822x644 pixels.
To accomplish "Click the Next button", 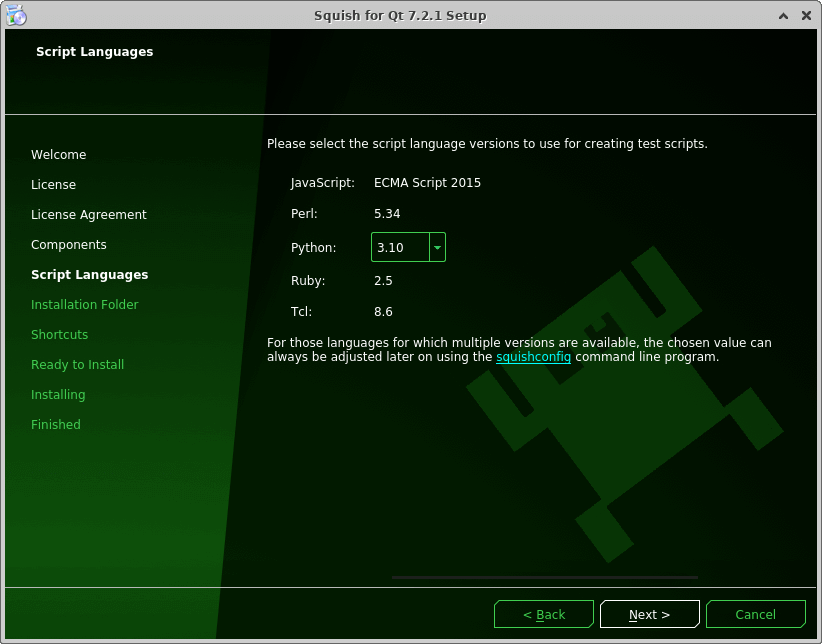I will pyautogui.click(x=649, y=614).
